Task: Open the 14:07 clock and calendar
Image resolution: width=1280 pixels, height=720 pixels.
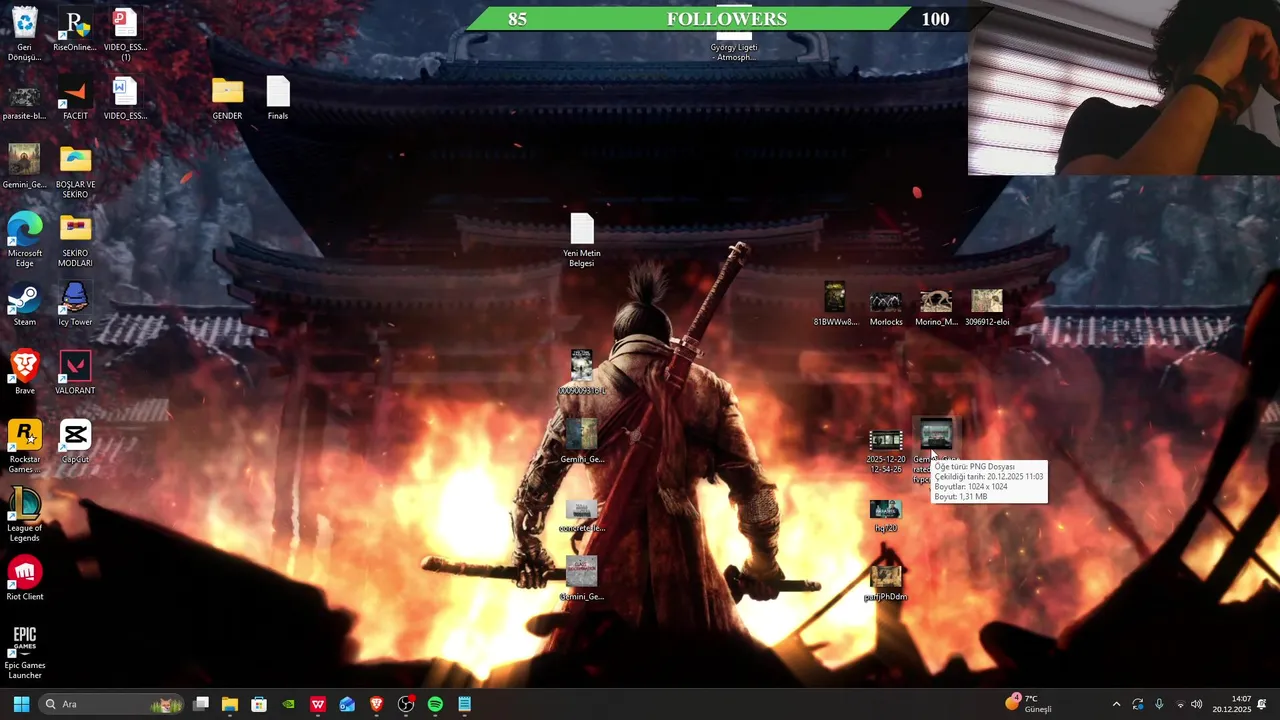Action: (1232, 704)
